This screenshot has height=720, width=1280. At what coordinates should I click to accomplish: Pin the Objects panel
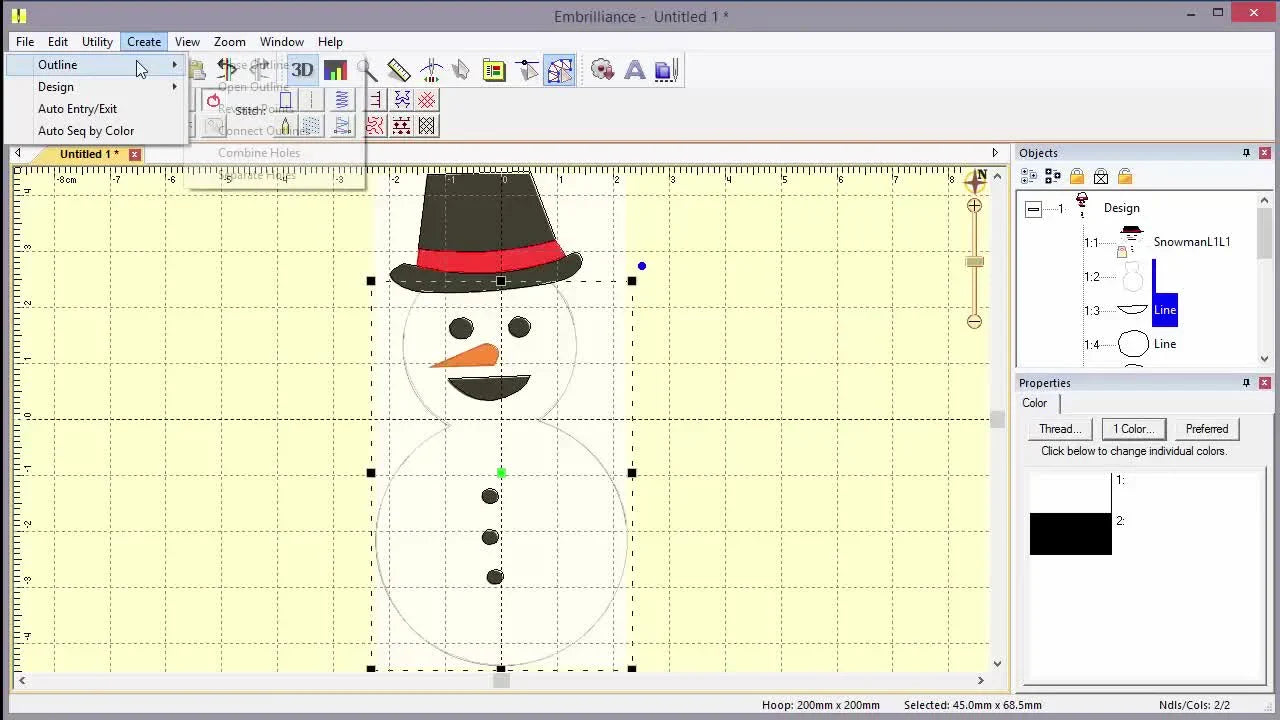1246,153
